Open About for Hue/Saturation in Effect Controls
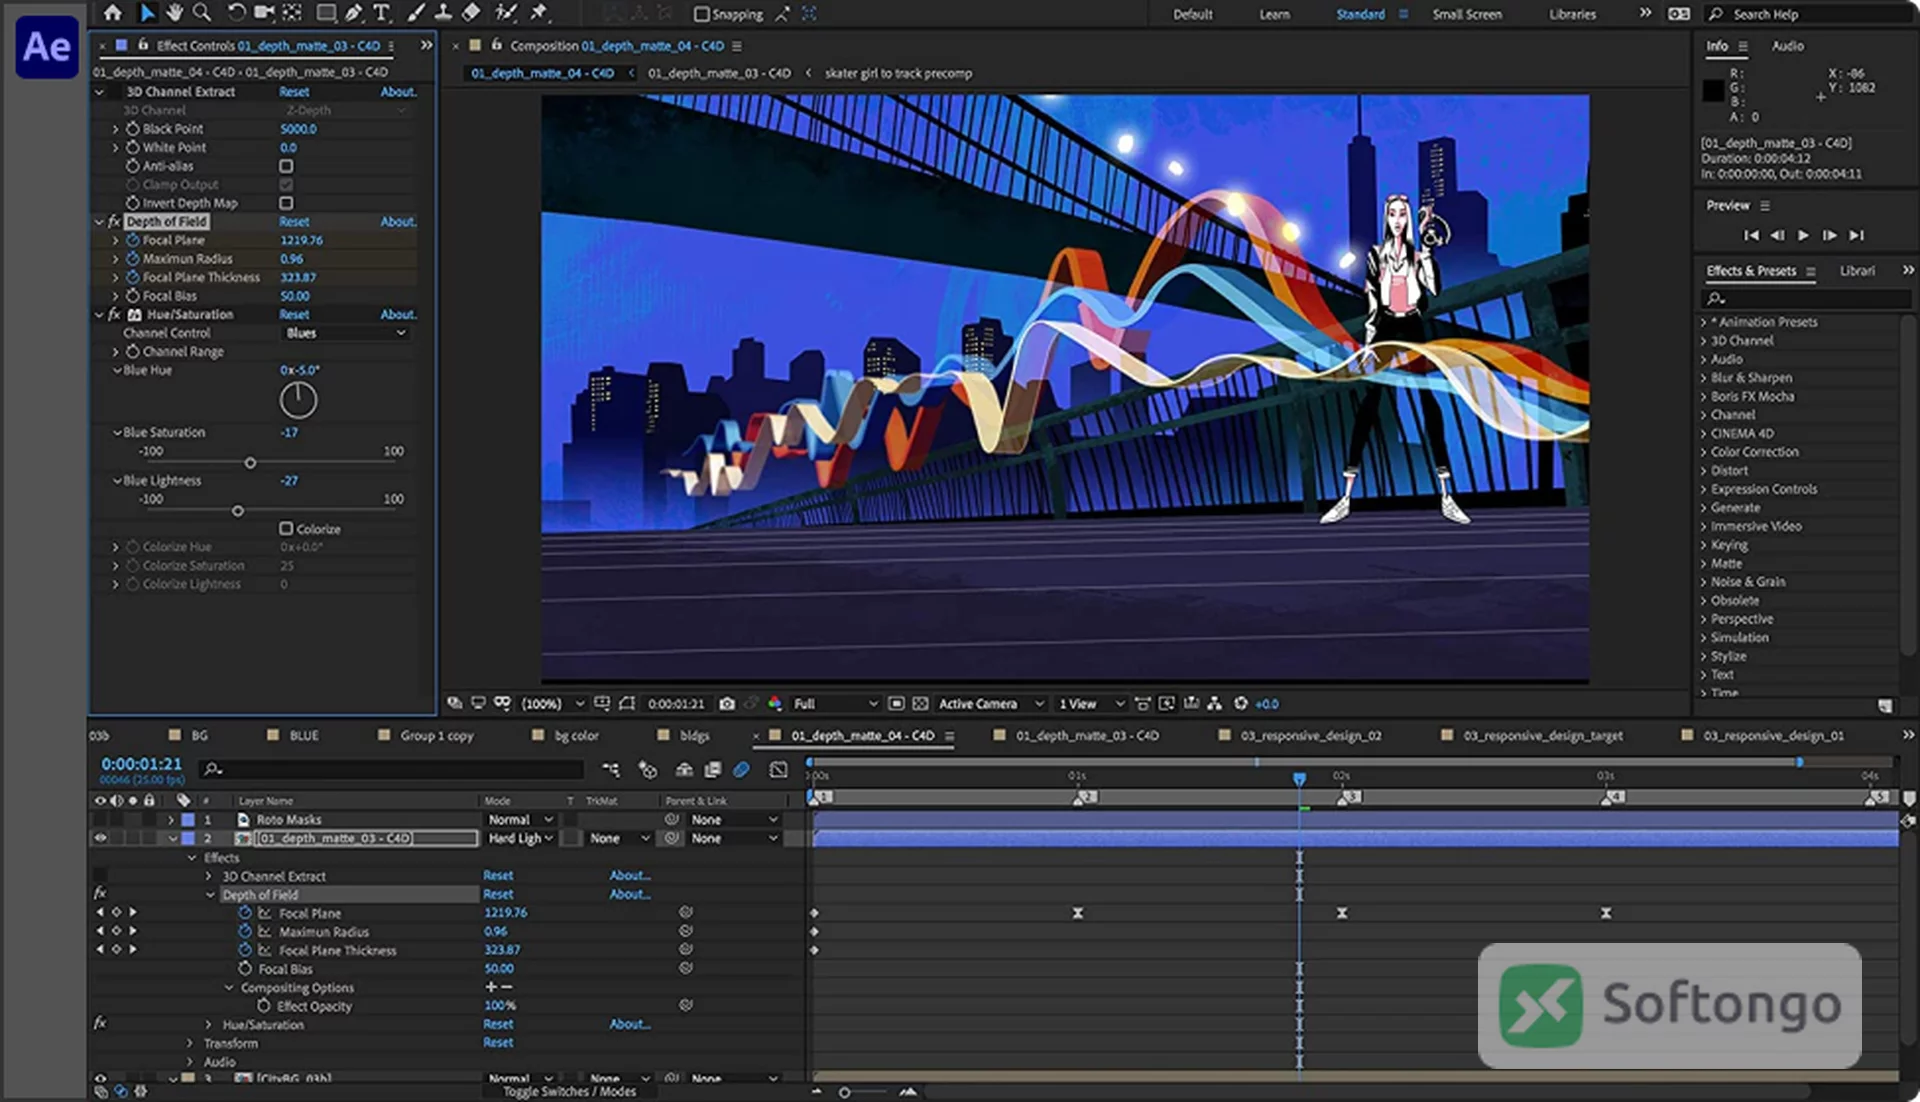This screenshot has width=1920, height=1102. tap(397, 314)
